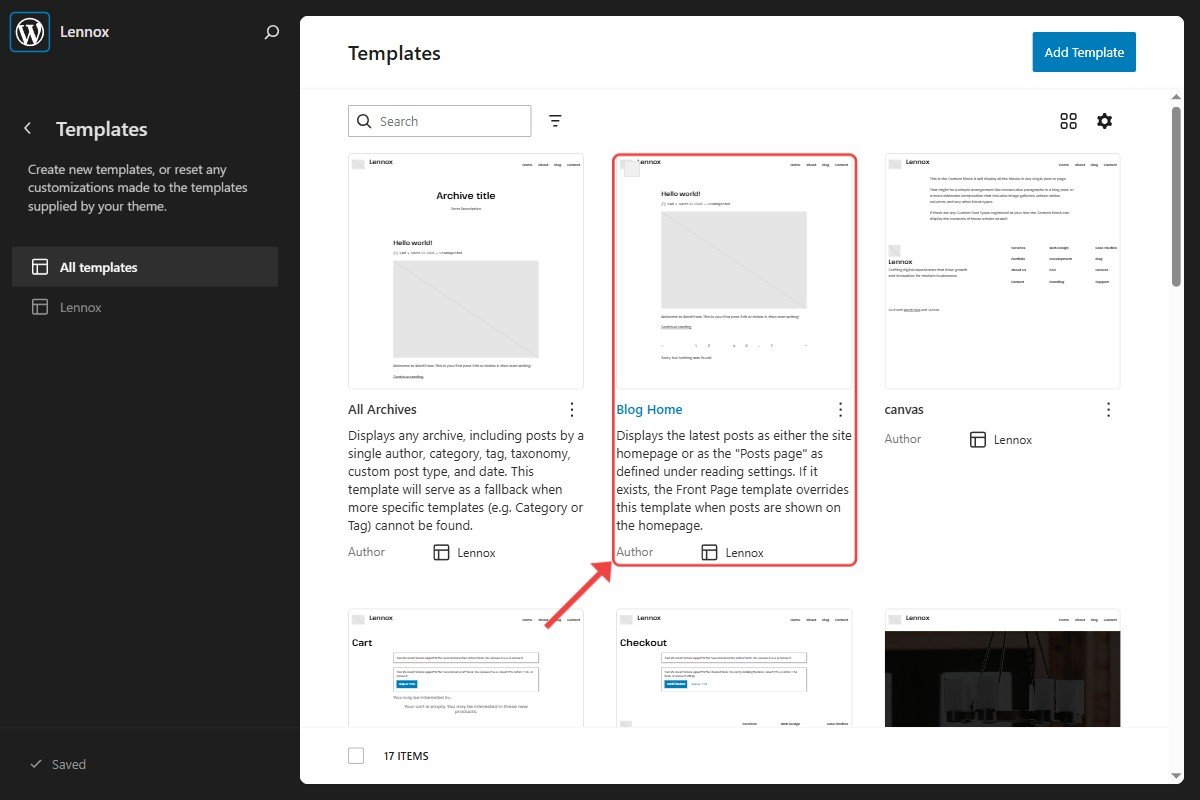Switch layout via the grid view icon
The image size is (1200, 800).
[x=1068, y=121]
